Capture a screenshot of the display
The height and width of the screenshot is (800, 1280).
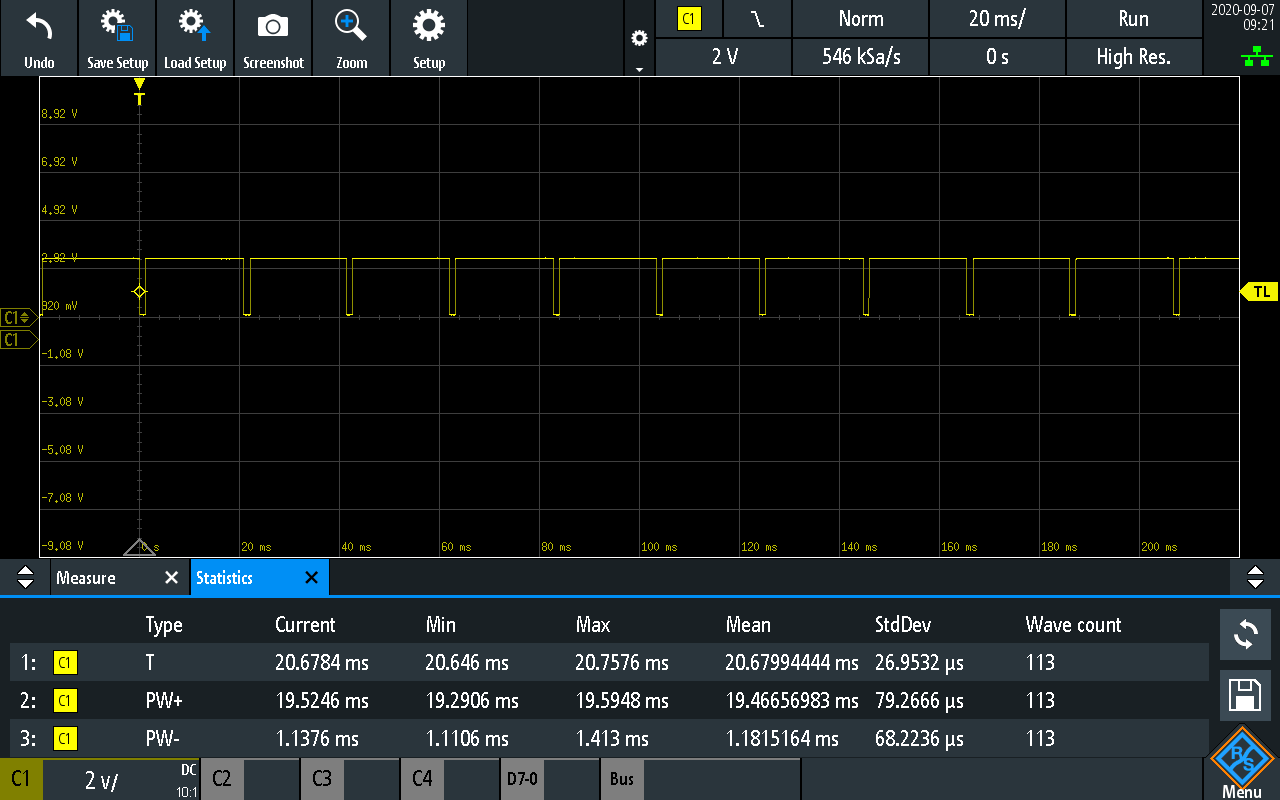273,37
